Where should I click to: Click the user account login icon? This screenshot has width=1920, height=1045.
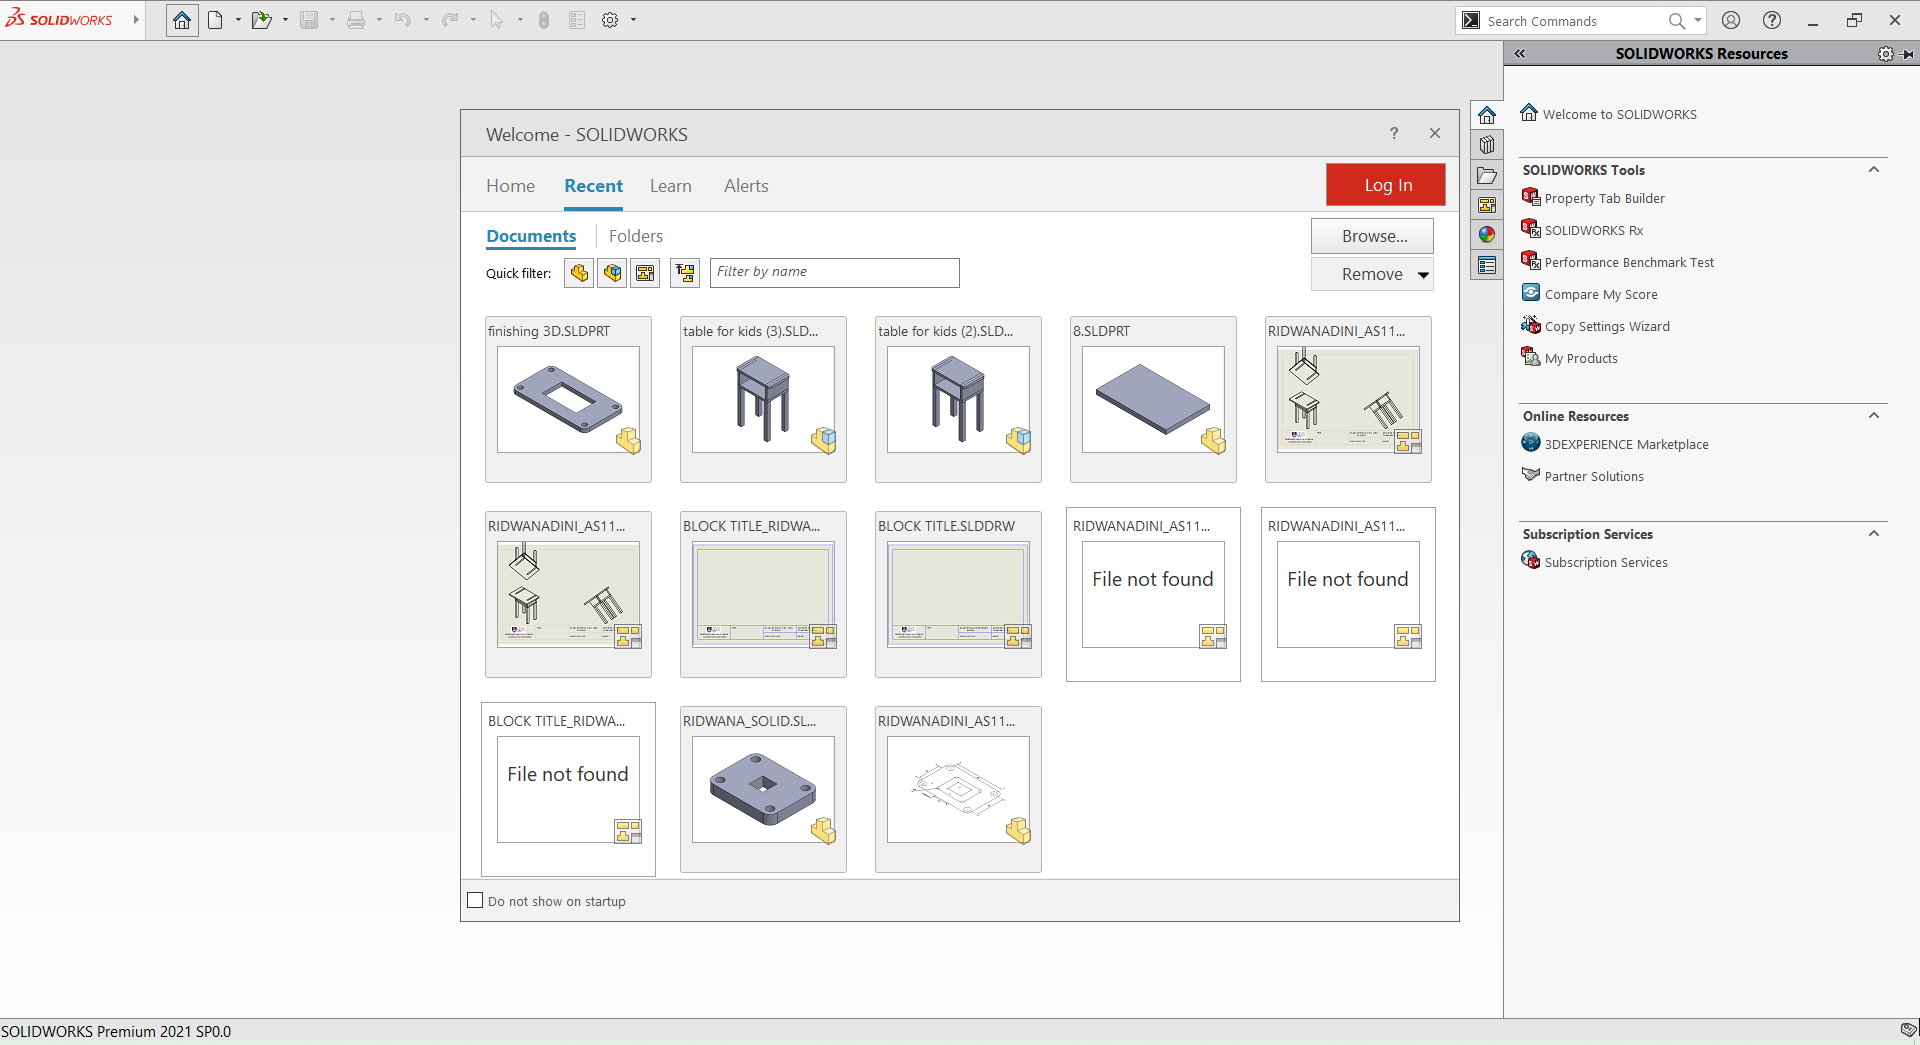pos(1731,20)
